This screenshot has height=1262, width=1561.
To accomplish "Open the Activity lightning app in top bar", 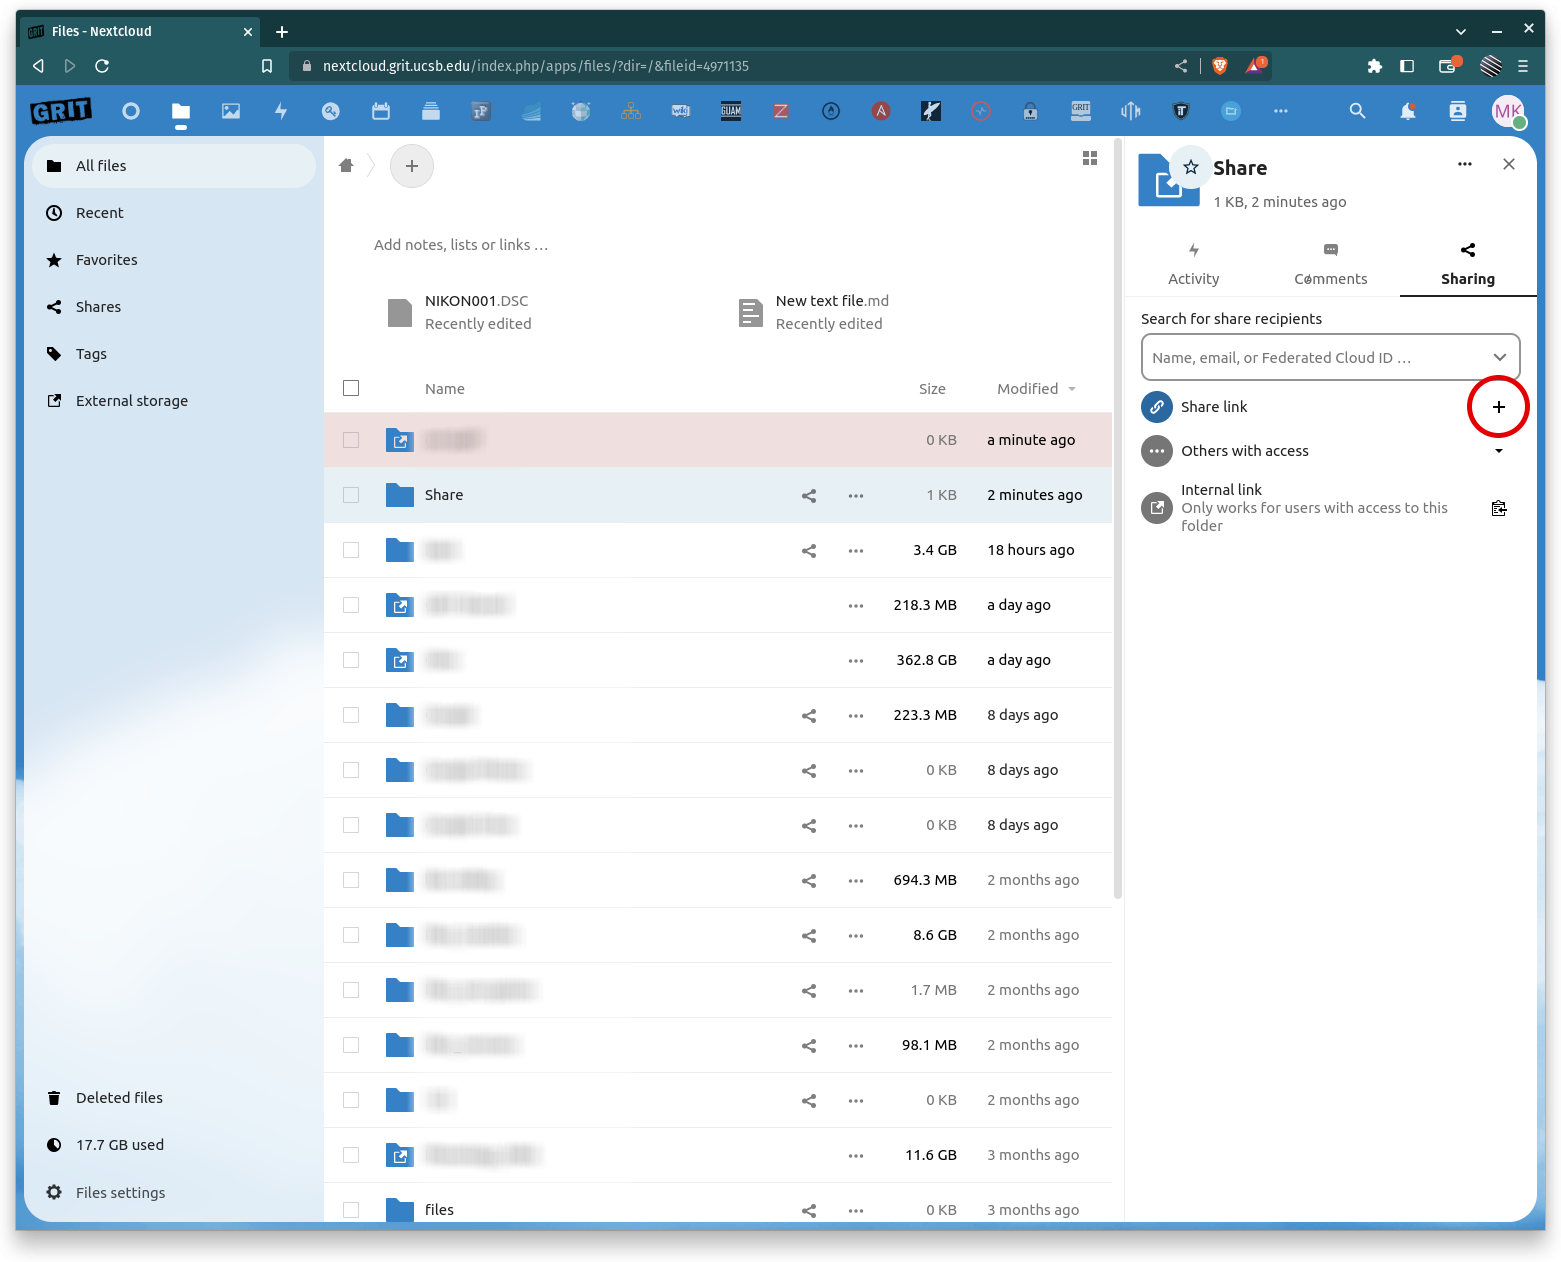I will coord(281,111).
